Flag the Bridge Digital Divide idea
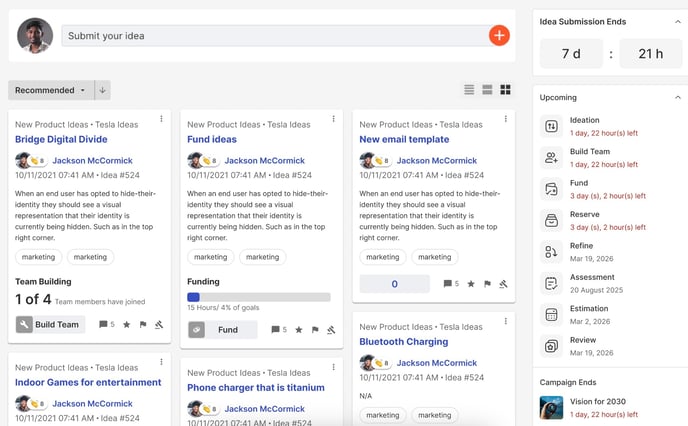The height and width of the screenshot is (426, 688). pos(143,324)
